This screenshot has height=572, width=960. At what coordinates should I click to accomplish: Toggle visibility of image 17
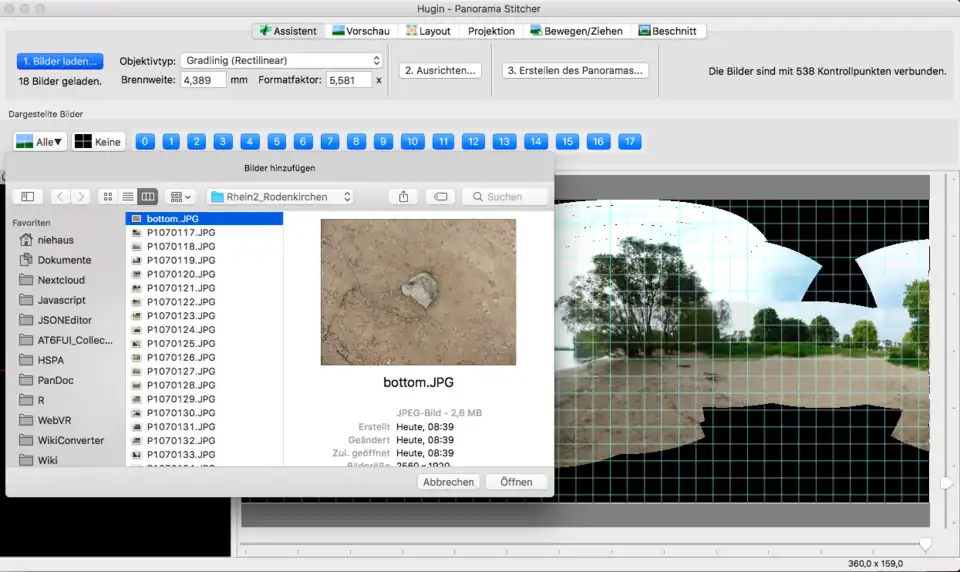[x=629, y=142]
